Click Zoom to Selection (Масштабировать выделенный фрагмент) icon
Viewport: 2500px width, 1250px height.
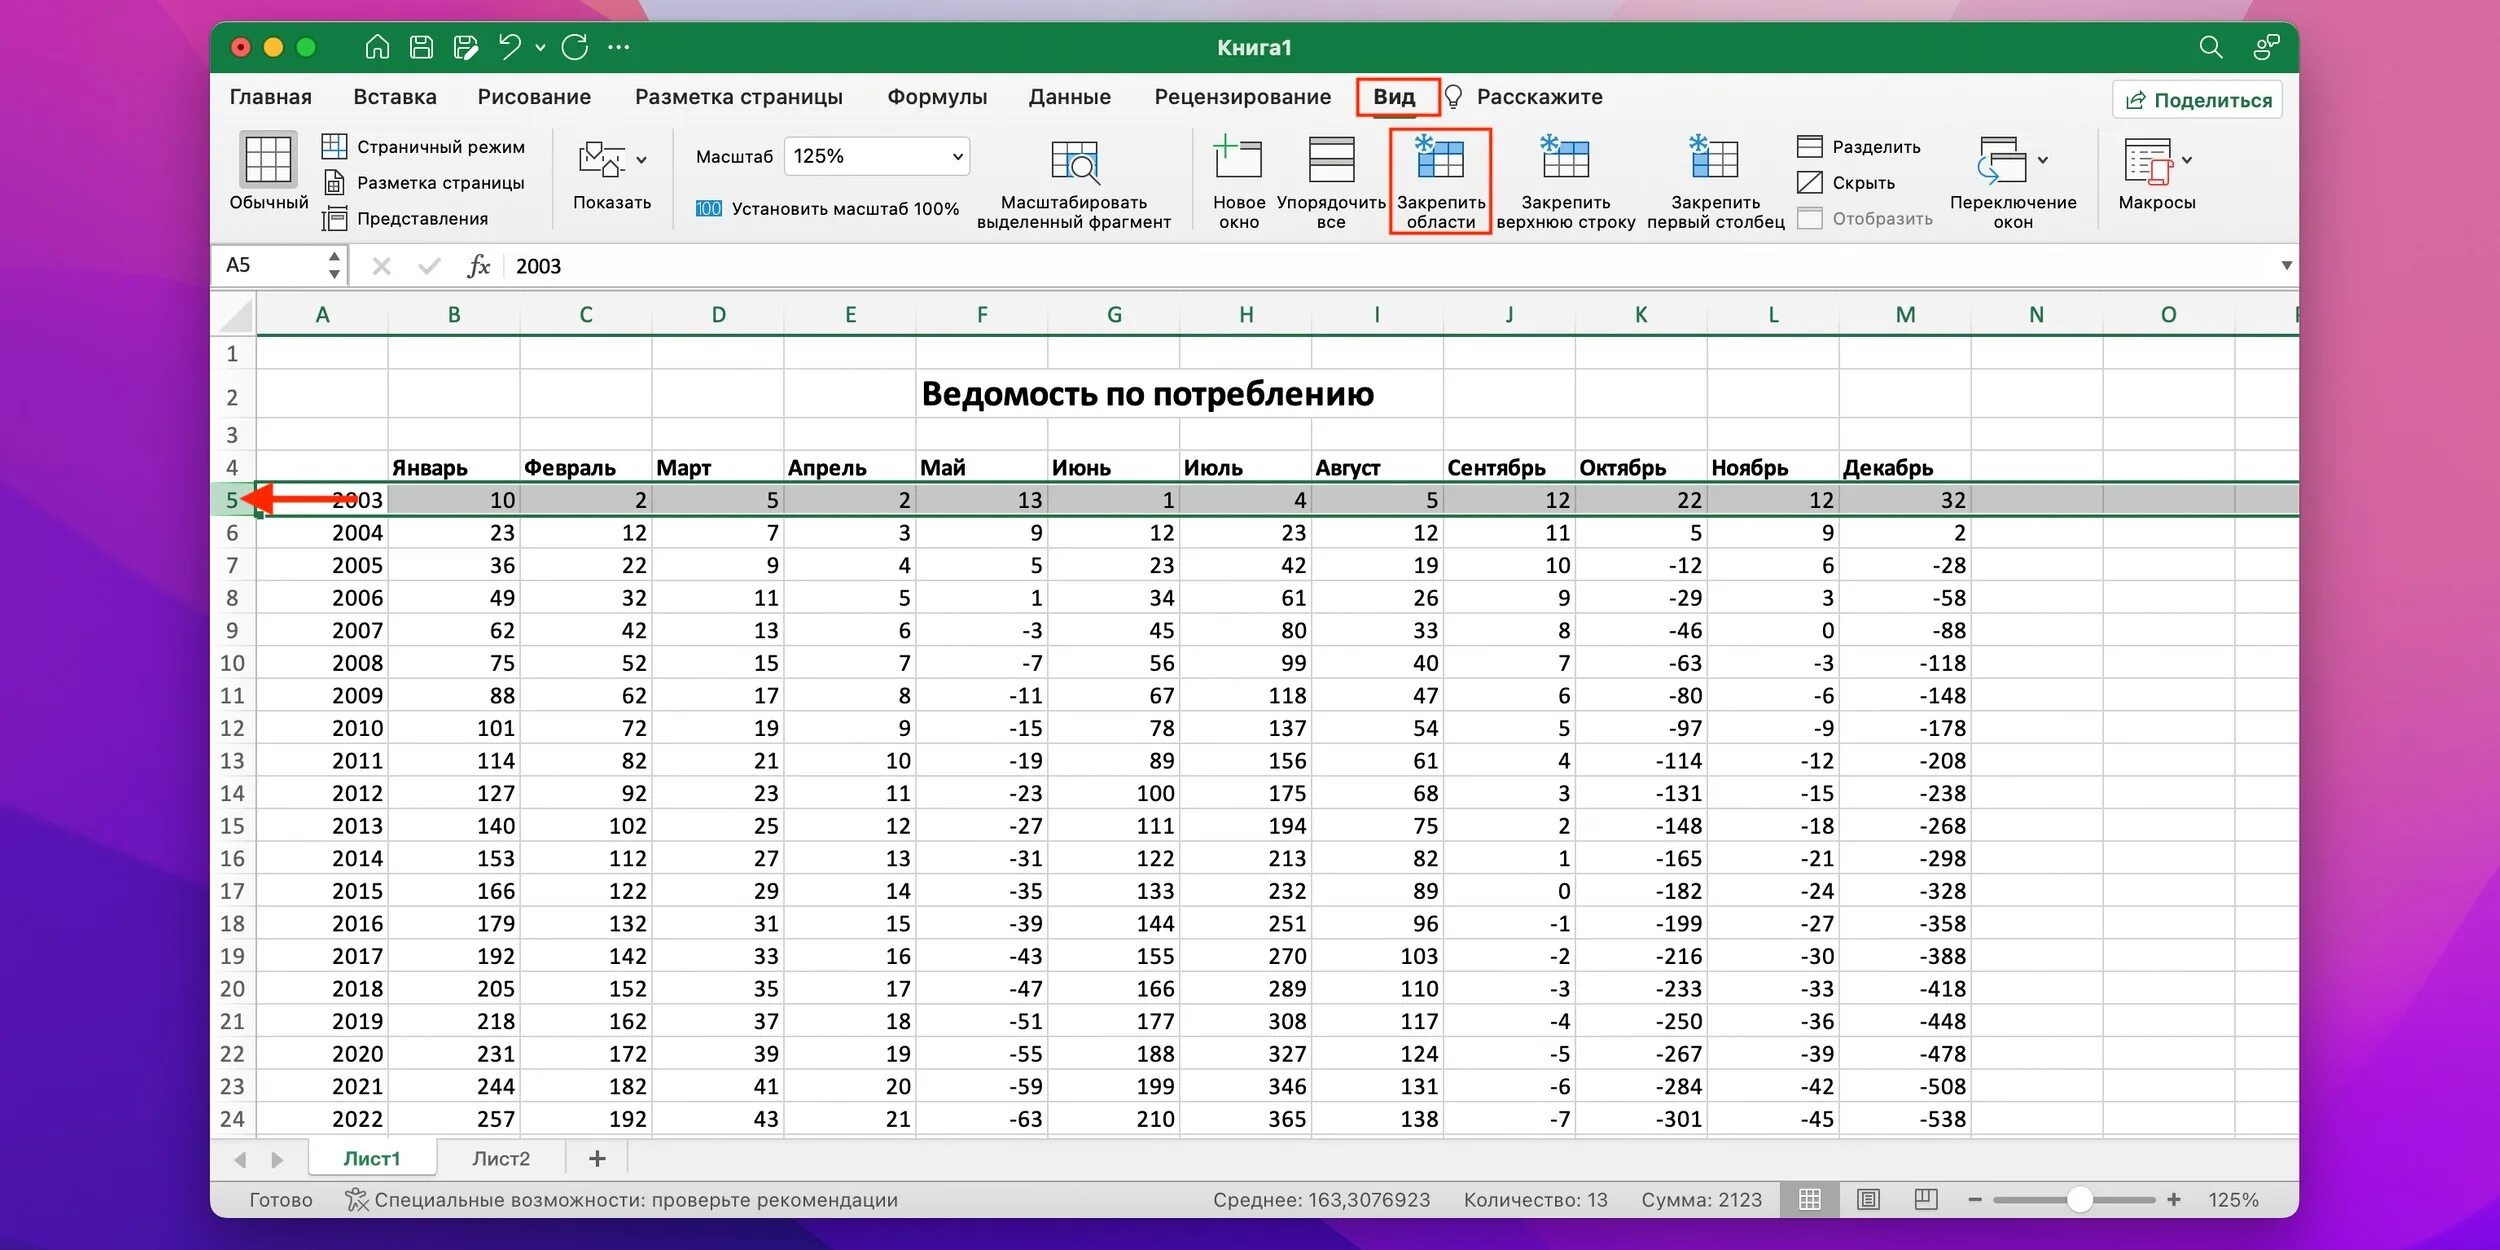(x=1074, y=162)
